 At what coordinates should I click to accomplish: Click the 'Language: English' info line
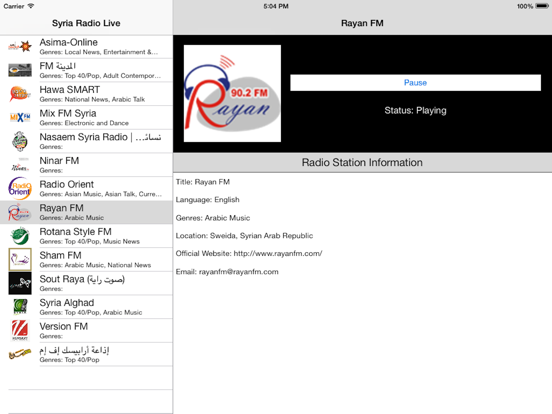click(208, 200)
